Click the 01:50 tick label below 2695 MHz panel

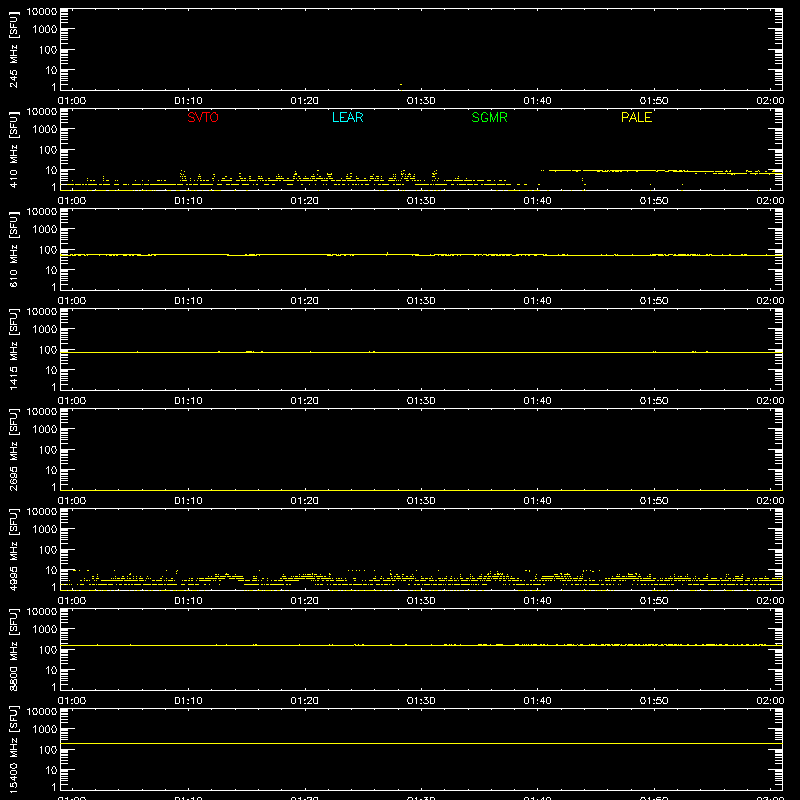coord(654,501)
